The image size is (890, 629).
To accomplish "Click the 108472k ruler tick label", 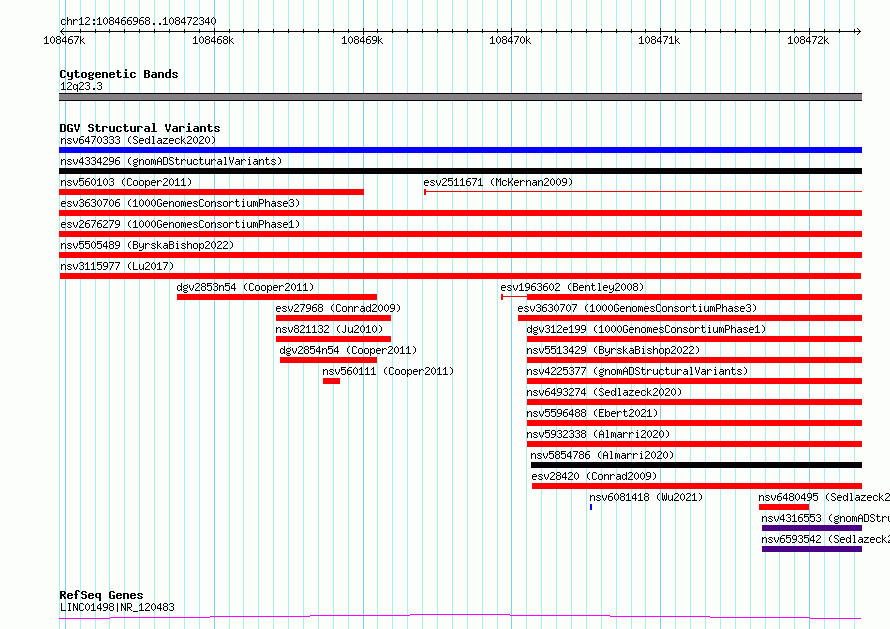I will pyautogui.click(x=808, y=40).
